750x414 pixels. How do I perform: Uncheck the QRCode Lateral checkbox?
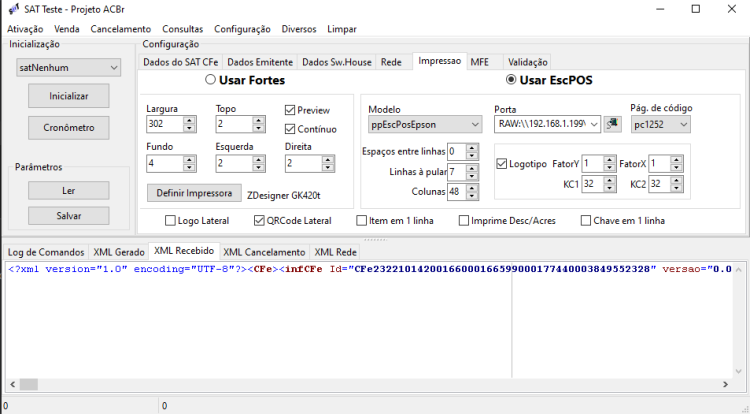[x=259, y=220]
